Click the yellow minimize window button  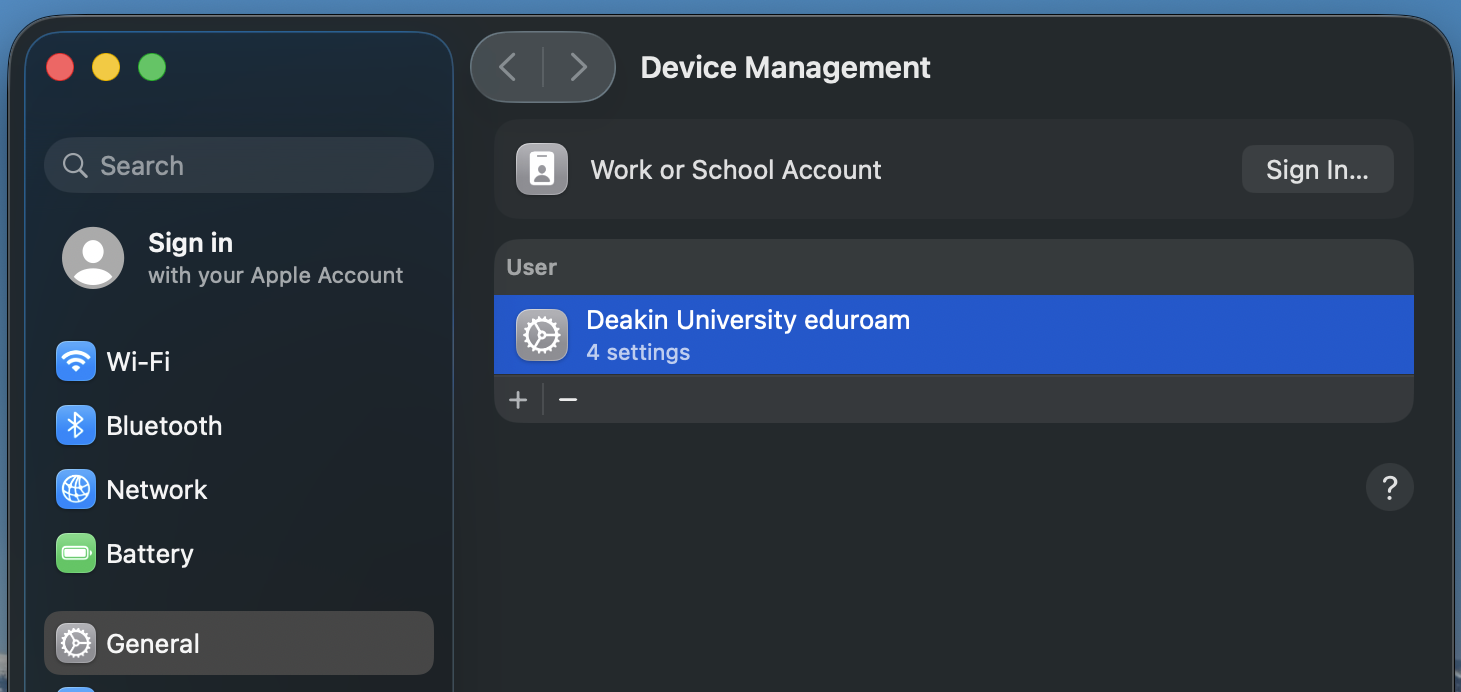click(x=106, y=68)
